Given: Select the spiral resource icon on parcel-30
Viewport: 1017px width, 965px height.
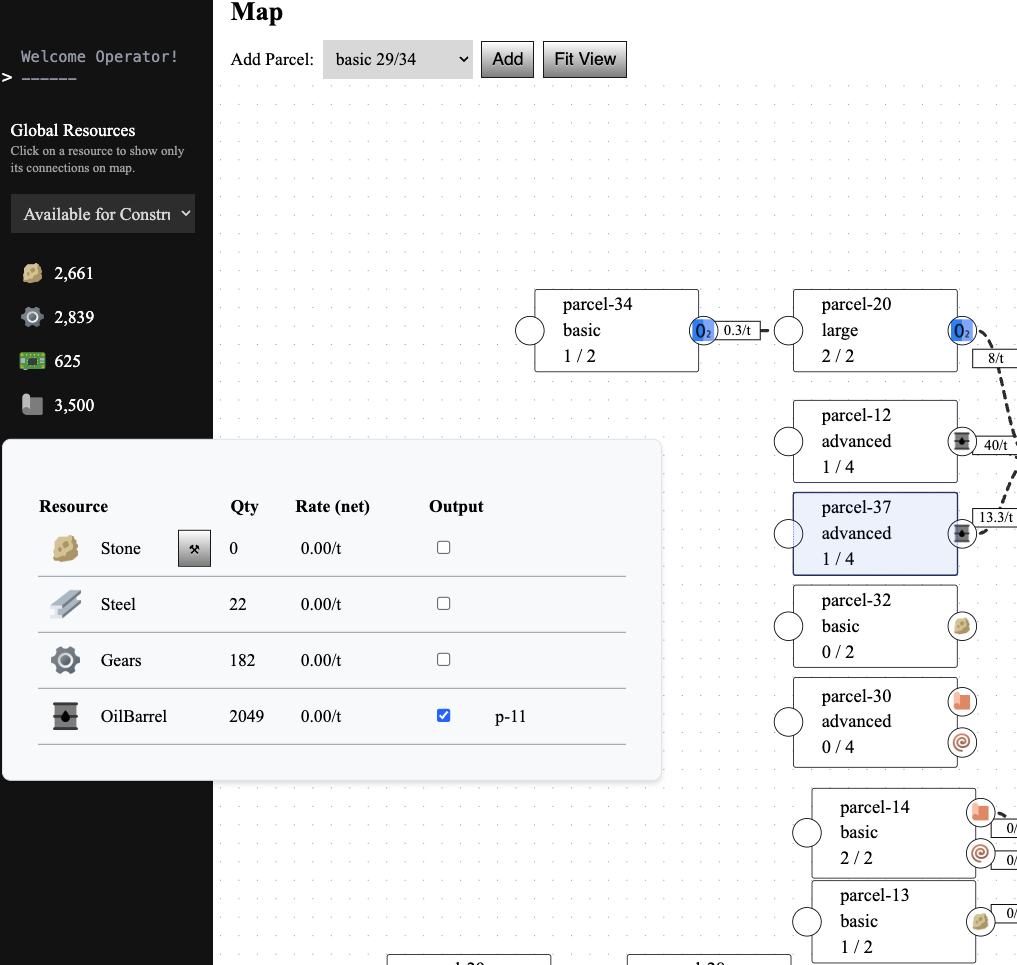Looking at the screenshot, I should 961,744.
